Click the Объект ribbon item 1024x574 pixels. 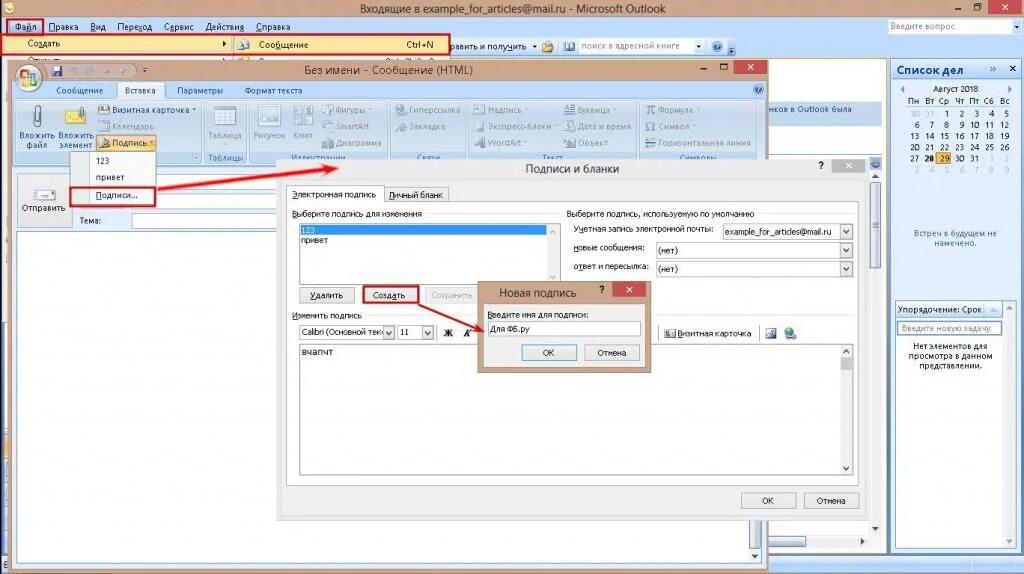586,143
